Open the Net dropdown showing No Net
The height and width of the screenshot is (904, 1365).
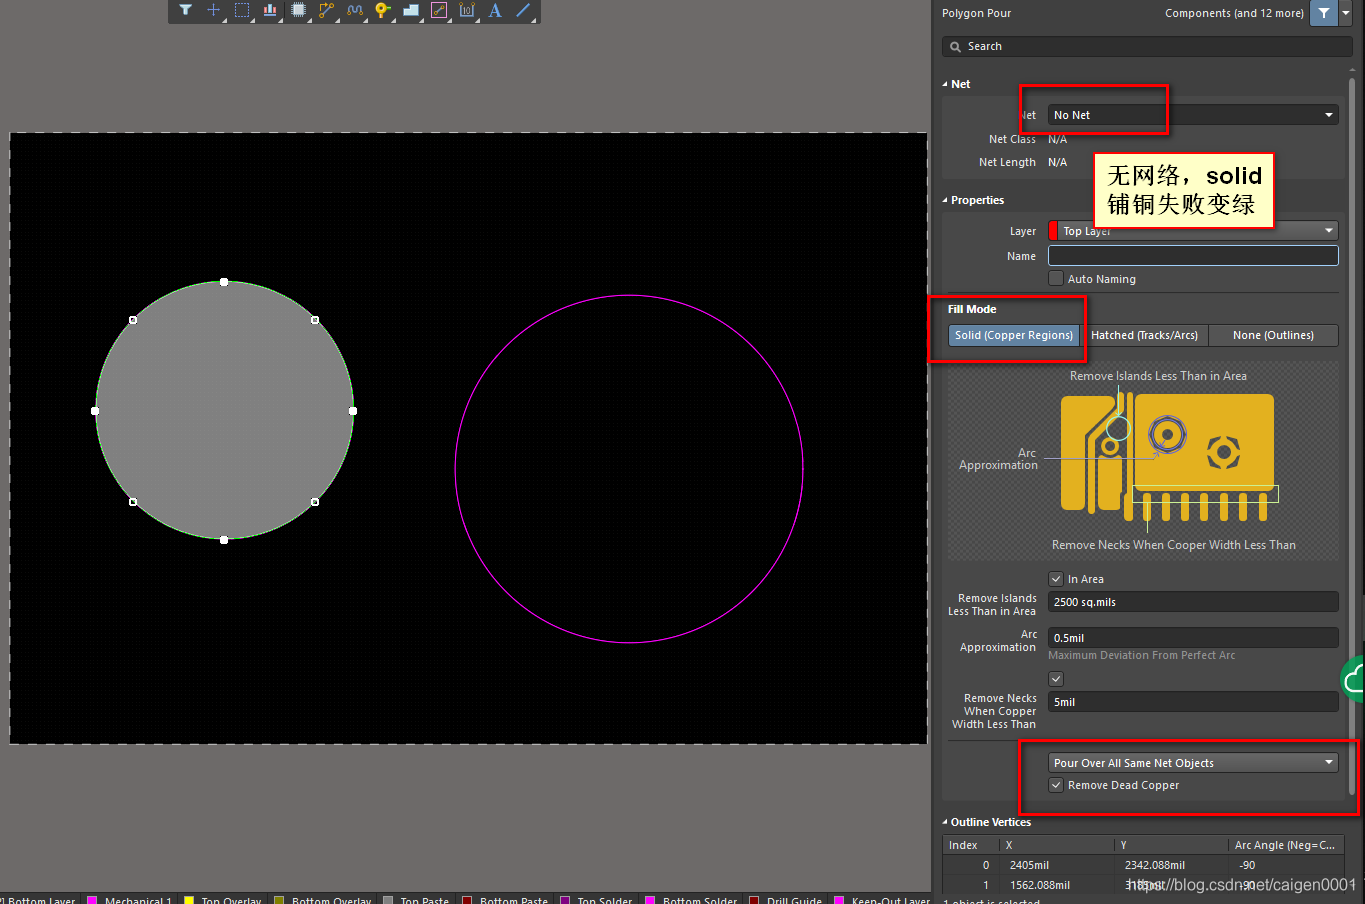pyautogui.click(x=1193, y=115)
